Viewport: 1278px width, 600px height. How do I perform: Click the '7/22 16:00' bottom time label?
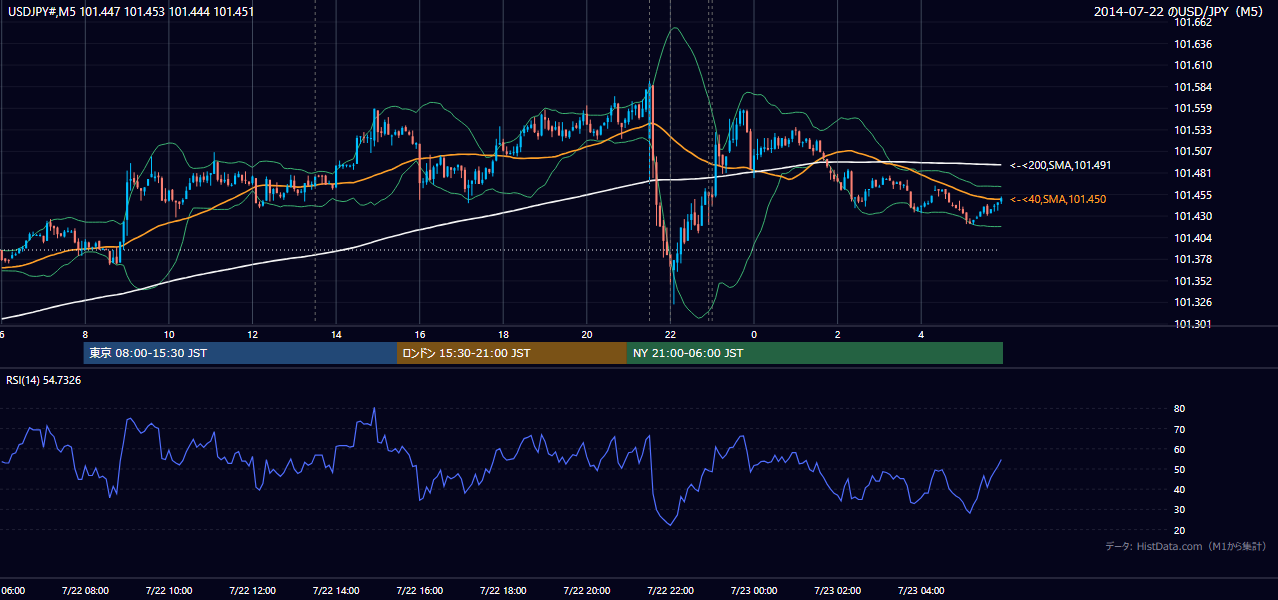coord(420,590)
